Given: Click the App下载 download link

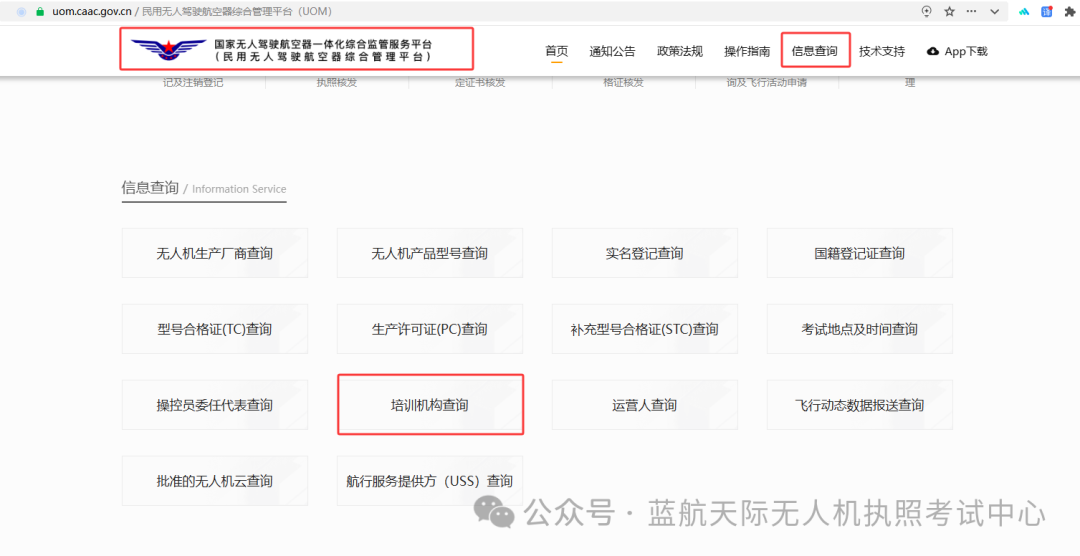Looking at the screenshot, I should point(957,51).
